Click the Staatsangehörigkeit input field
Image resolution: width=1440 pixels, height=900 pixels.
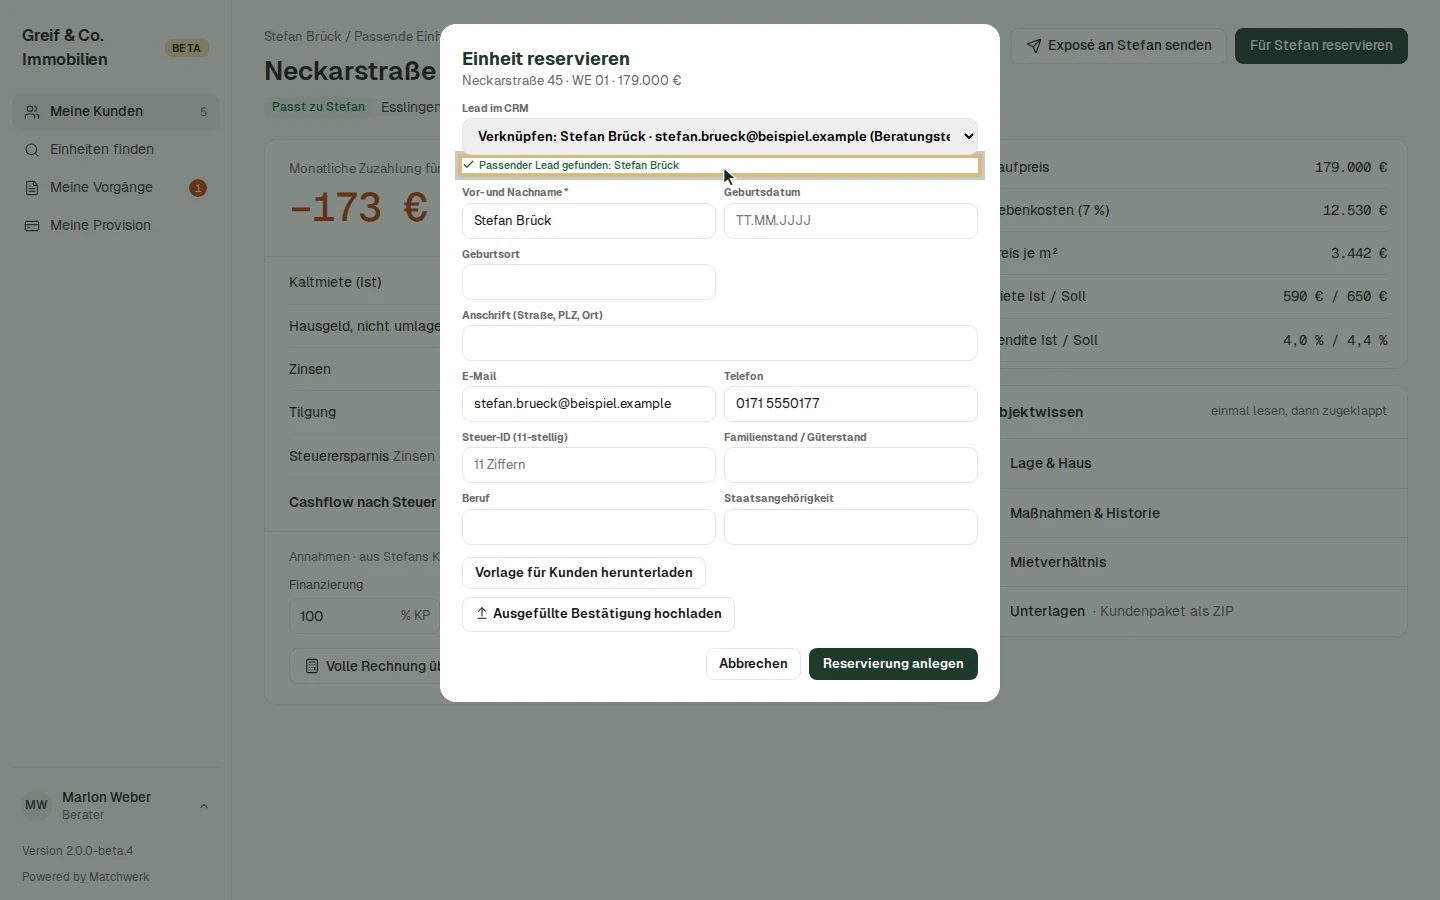(x=851, y=527)
